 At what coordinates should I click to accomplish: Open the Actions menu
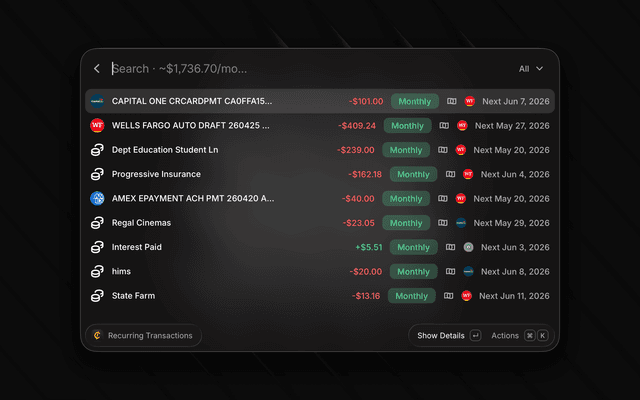pyautogui.click(x=505, y=336)
